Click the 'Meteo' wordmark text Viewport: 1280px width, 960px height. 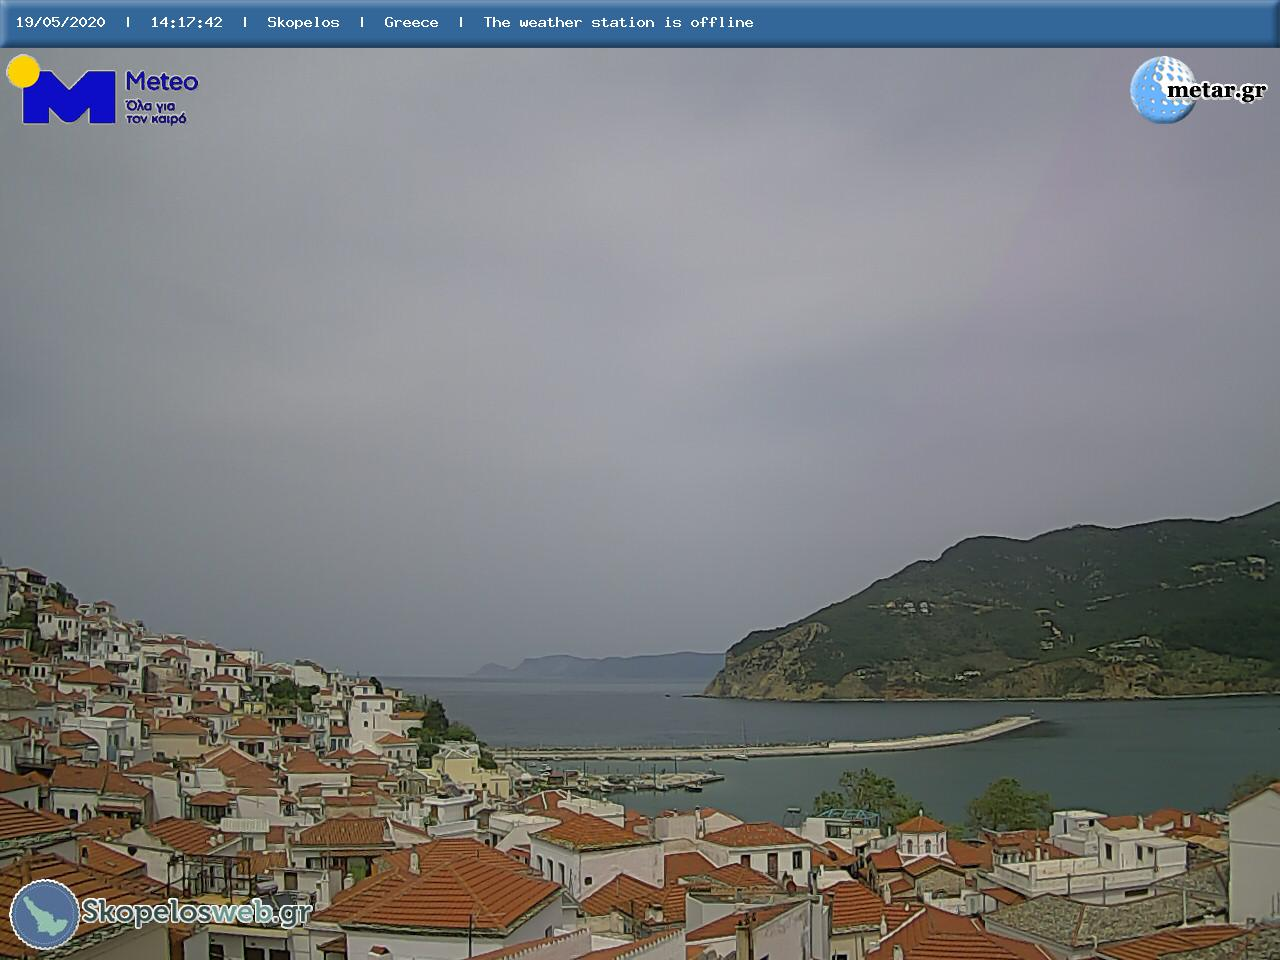161,81
